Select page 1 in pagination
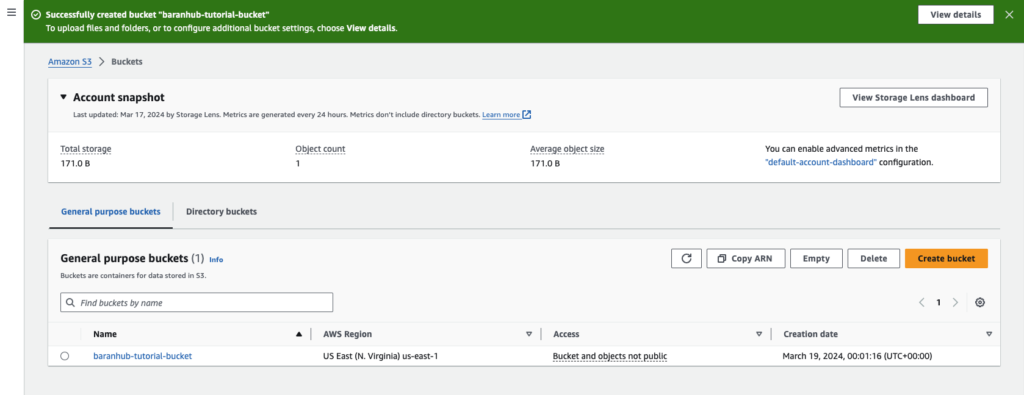 (x=938, y=303)
